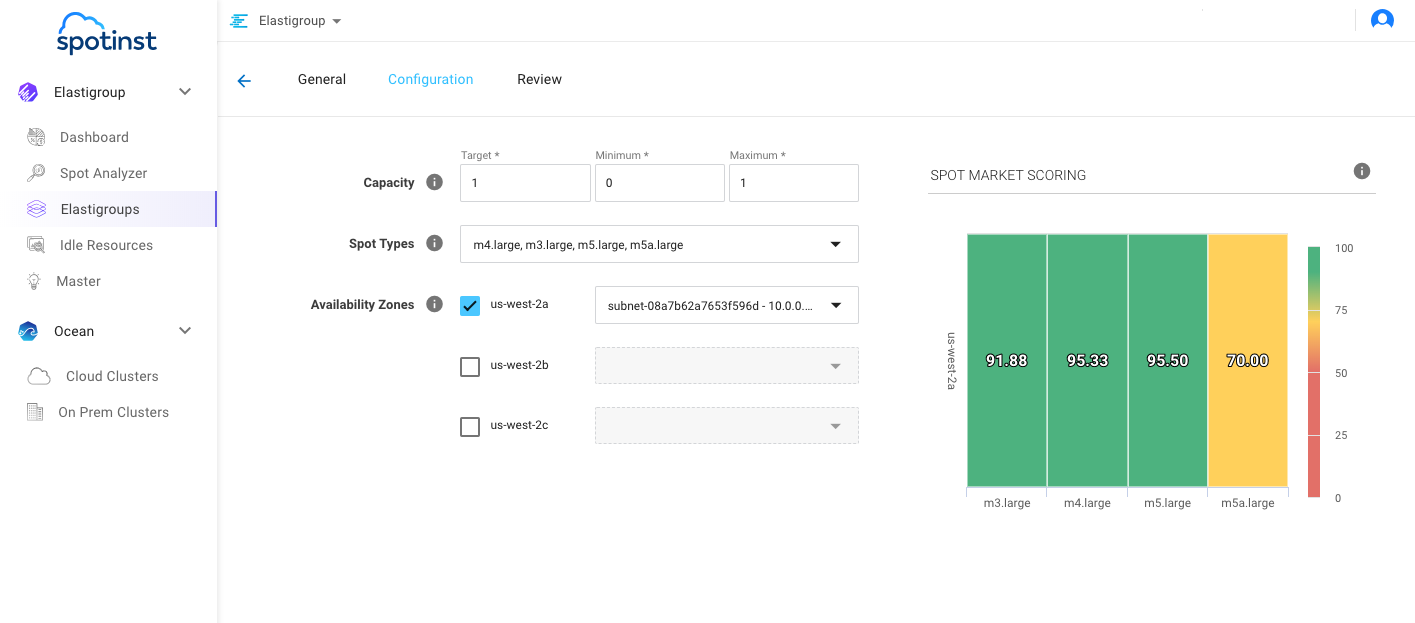The height and width of the screenshot is (623, 1415).
Task: Click the Target capacity input field
Action: [x=525, y=184]
